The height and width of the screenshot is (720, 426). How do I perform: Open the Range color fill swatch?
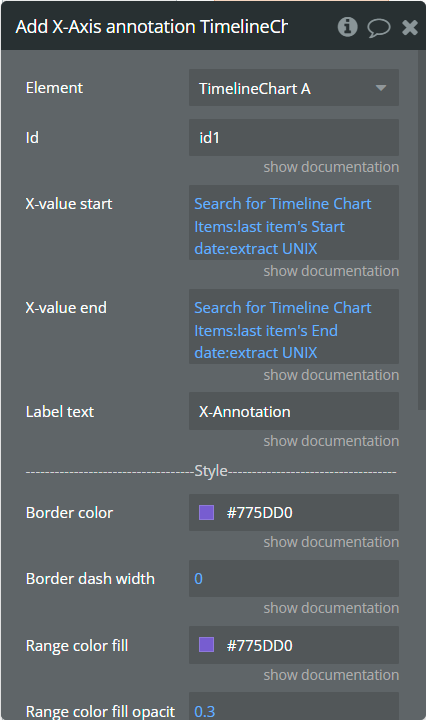[207, 644]
